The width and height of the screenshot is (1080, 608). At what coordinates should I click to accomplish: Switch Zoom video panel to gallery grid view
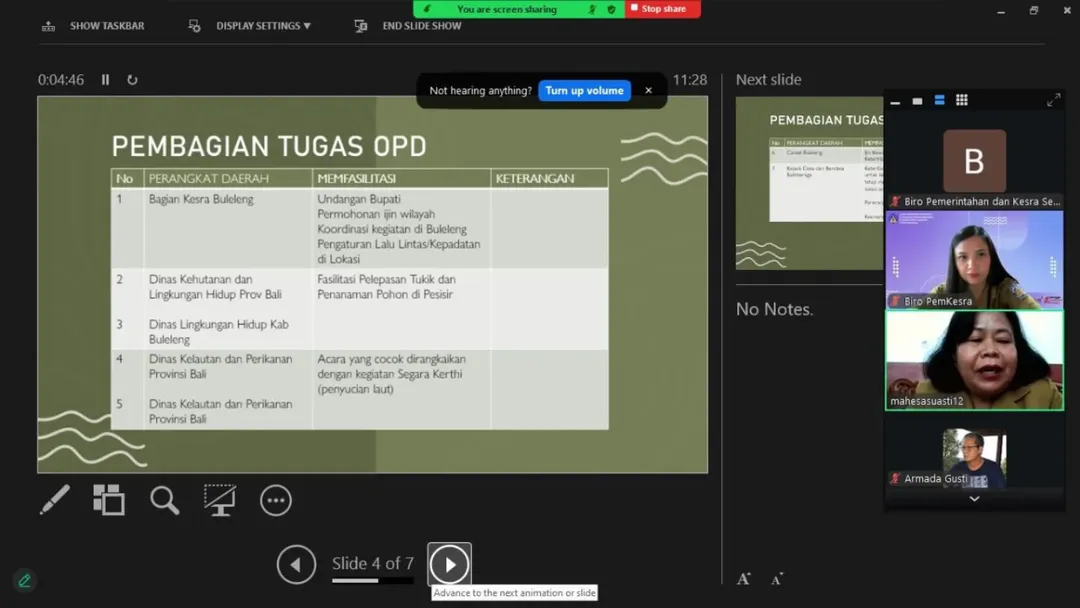pos(961,100)
